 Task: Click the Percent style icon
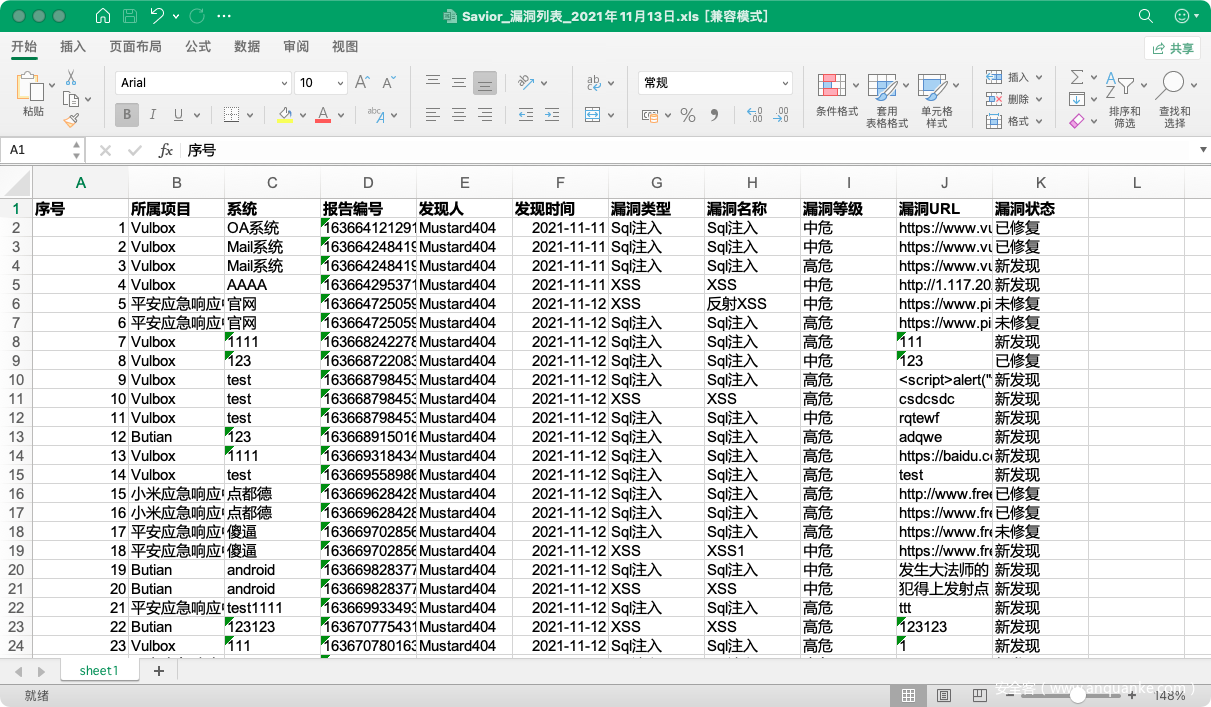point(687,115)
